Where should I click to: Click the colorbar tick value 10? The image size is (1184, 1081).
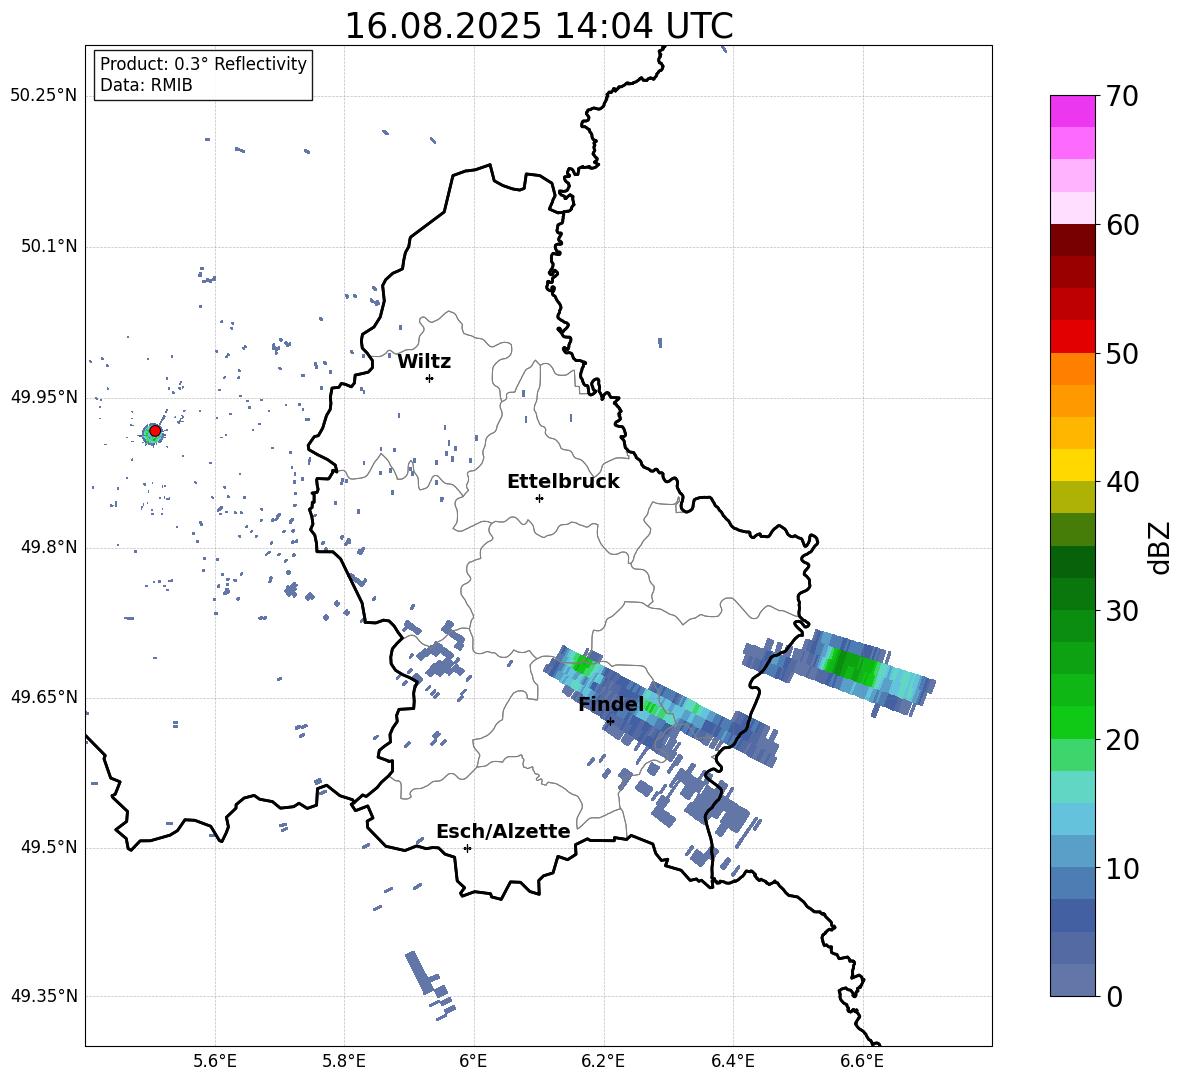pyautogui.click(x=1122, y=868)
